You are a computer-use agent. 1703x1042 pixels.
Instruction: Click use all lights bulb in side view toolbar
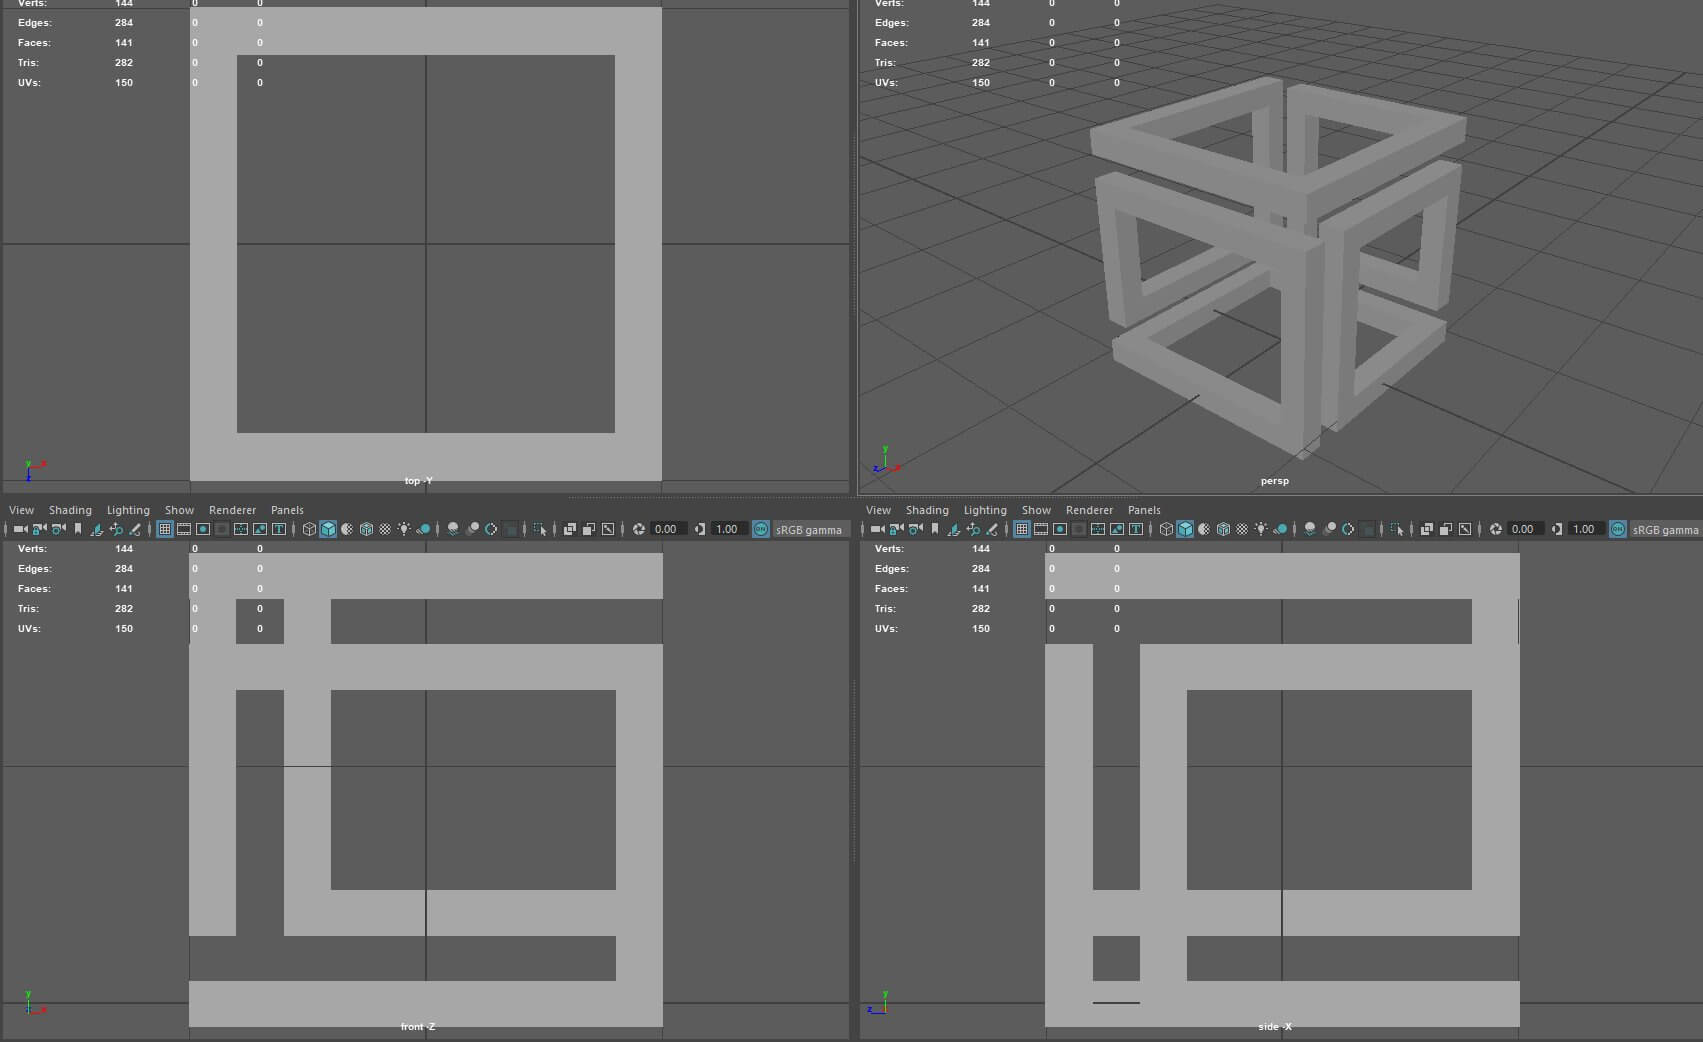[x=1261, y=529]
